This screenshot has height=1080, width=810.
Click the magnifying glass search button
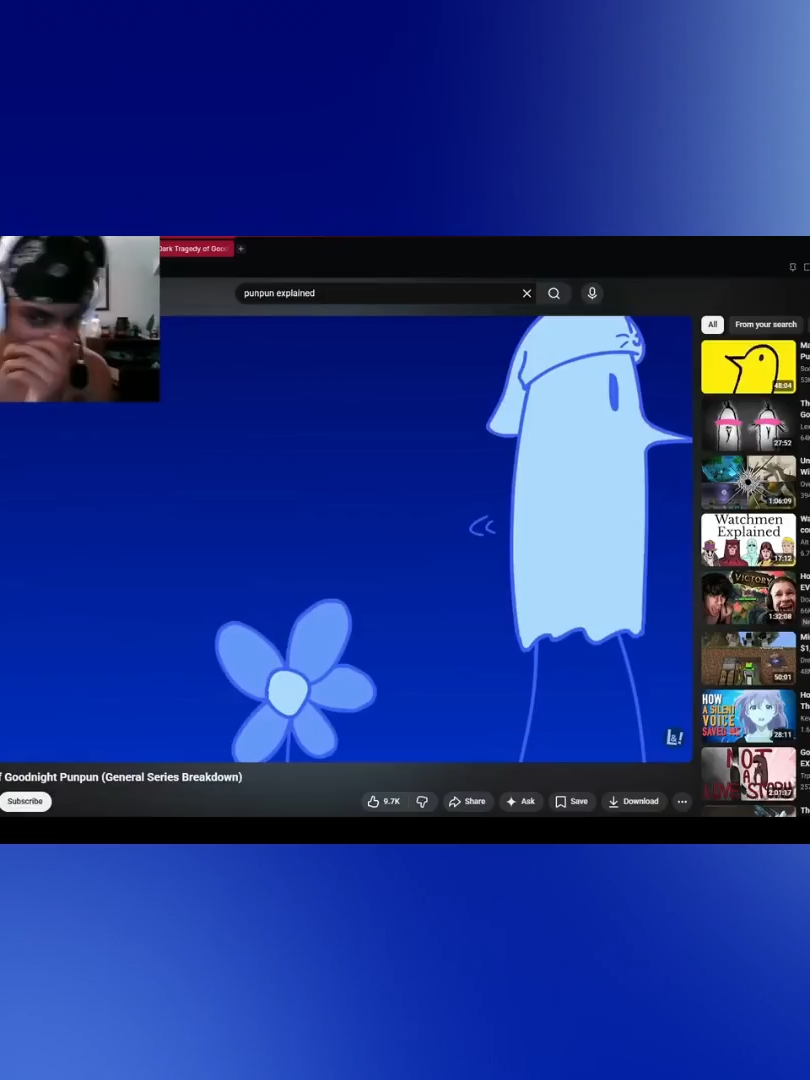click(x=554, y=293)
